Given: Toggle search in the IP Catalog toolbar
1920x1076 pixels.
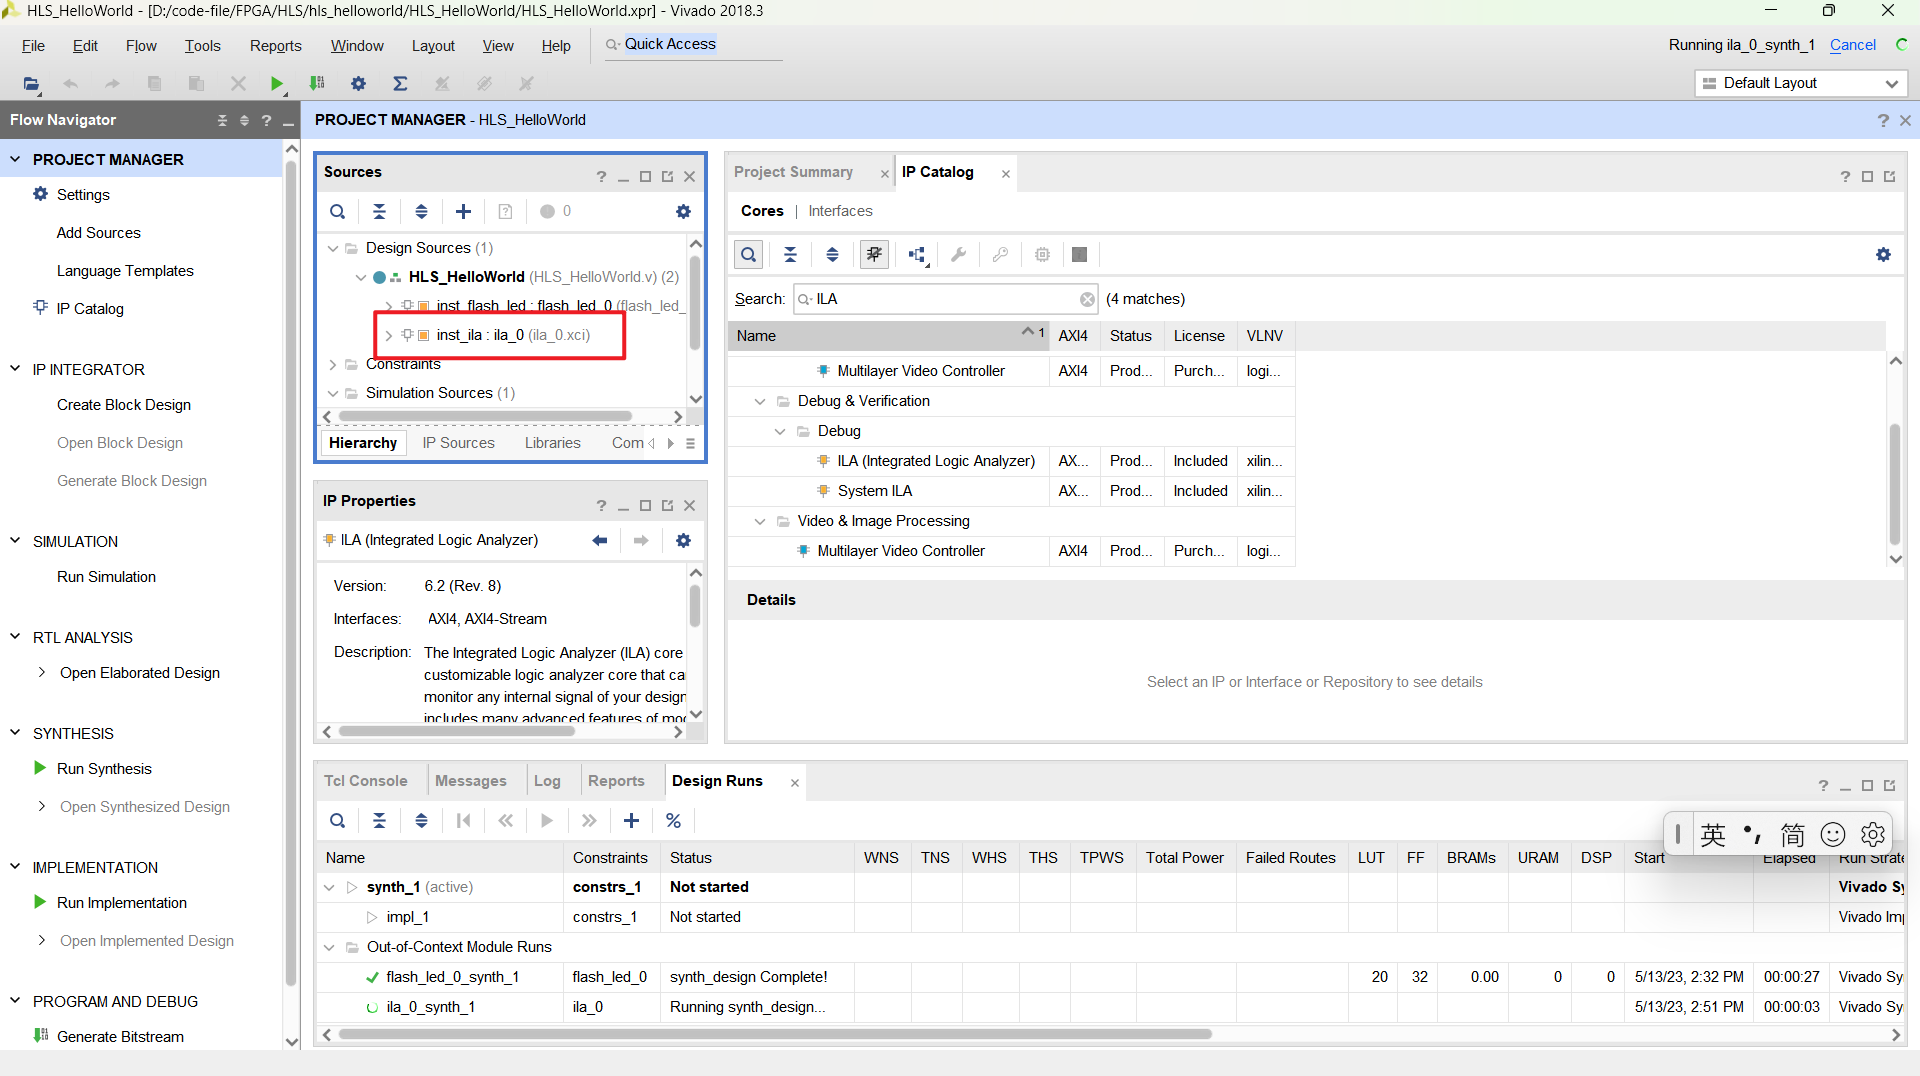Looking at the screenshot, I should (x=748, y=255).
